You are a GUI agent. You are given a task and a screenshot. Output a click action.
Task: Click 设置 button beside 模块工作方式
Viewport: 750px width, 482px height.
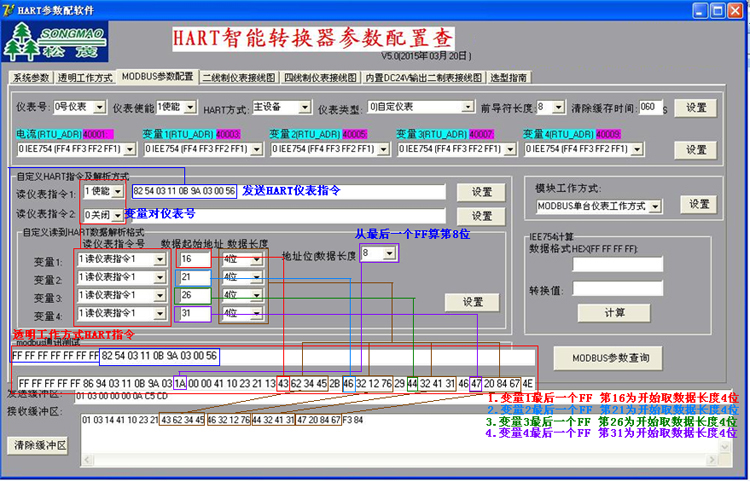[698, 205]
